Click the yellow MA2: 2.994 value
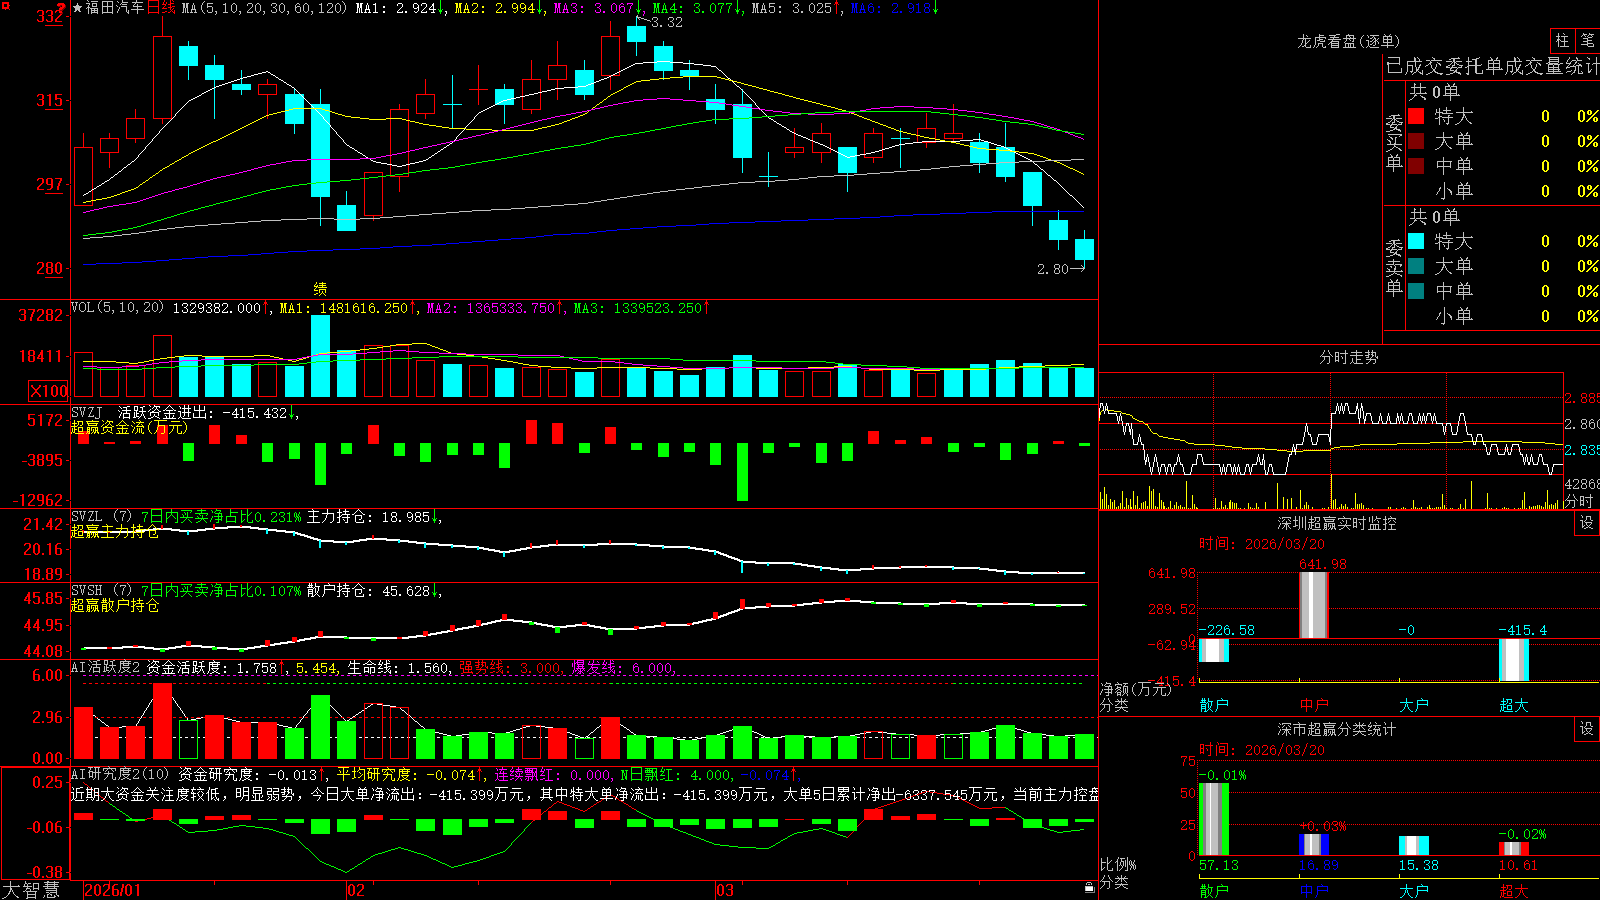The width and height of the screenshot is (1600, 900). coord(499,8)
